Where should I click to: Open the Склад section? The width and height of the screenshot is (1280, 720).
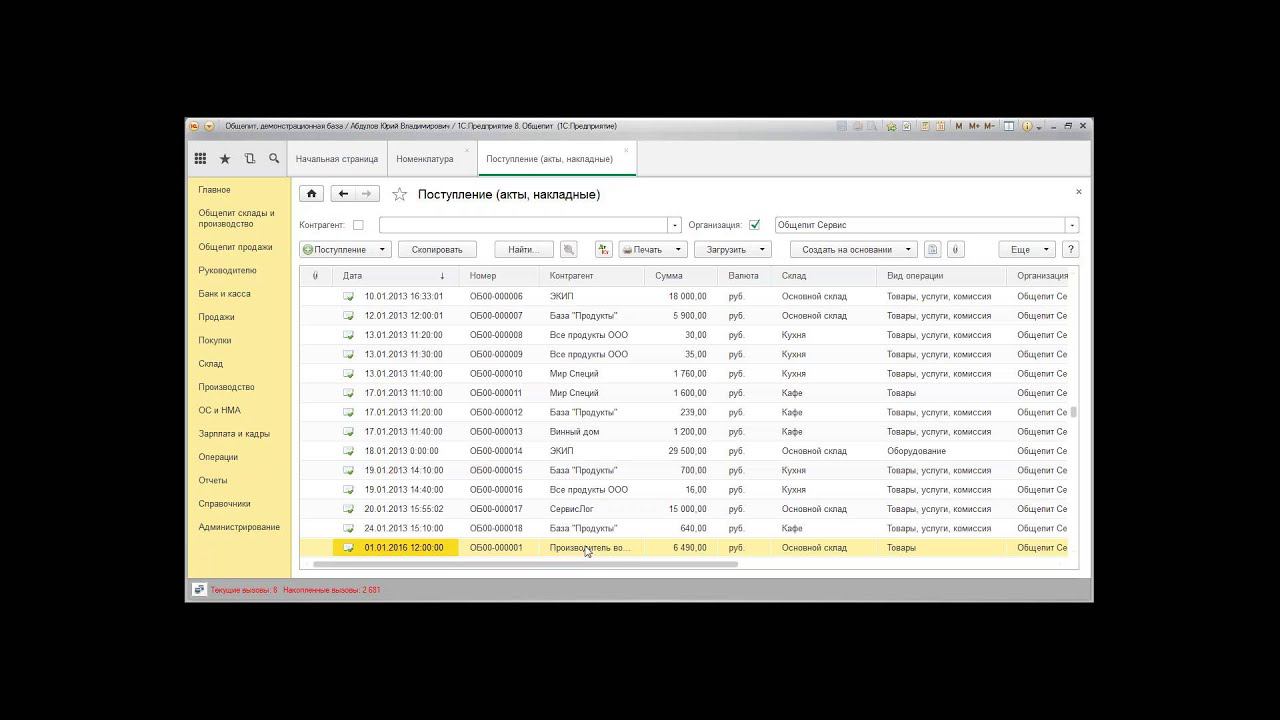coord(210,364)
